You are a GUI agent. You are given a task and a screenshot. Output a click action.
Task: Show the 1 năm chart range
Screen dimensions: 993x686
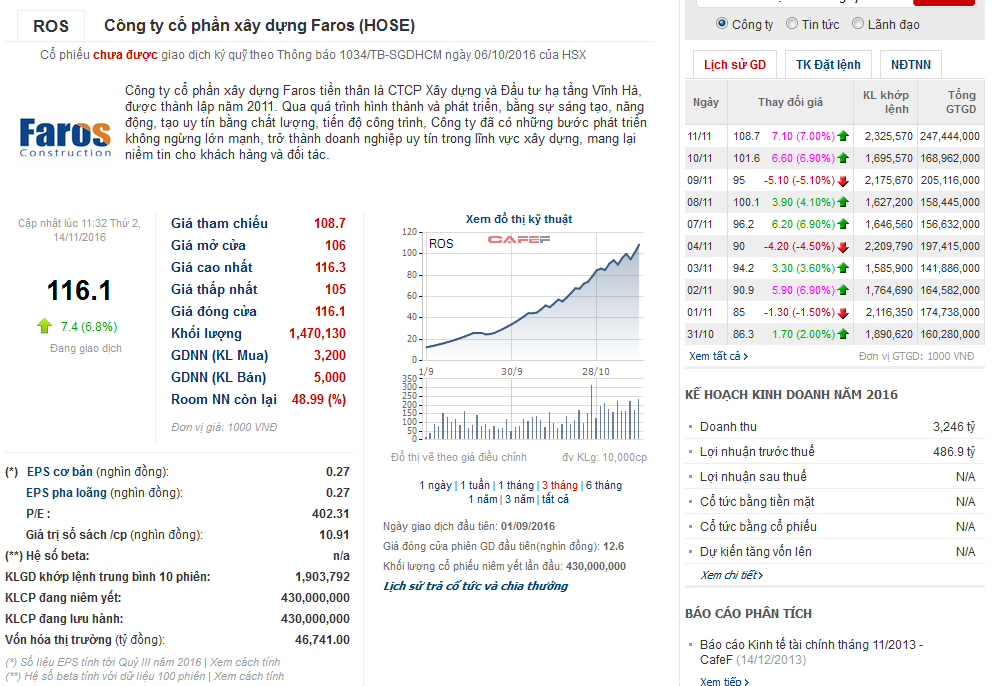(x=483, y=499)
